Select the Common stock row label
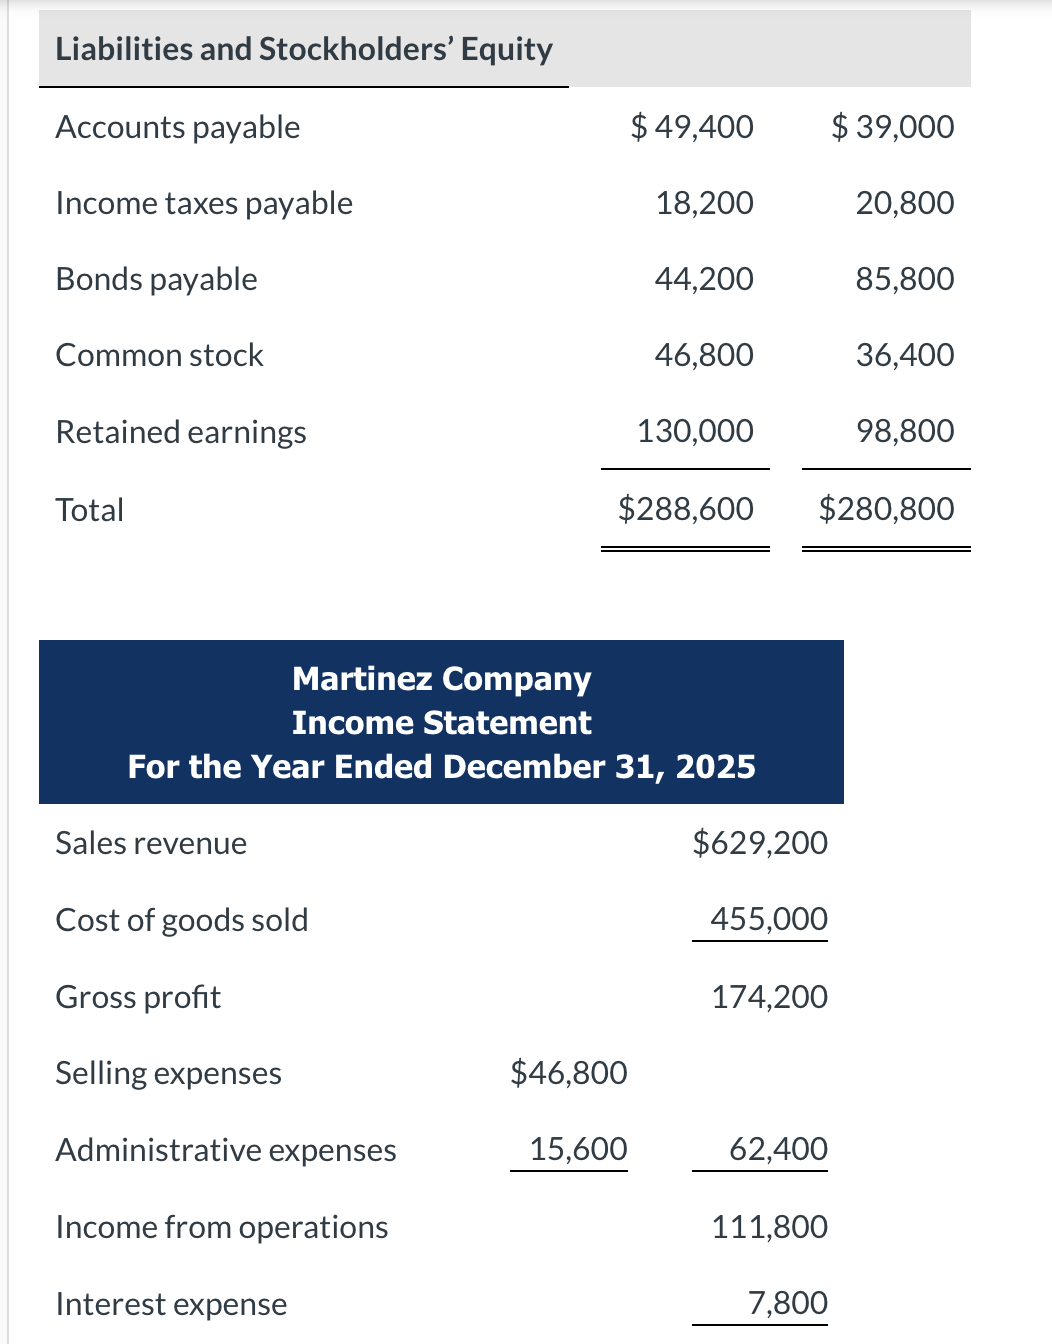Viewport: 1052px width, 1344px height. pos(160,355)
